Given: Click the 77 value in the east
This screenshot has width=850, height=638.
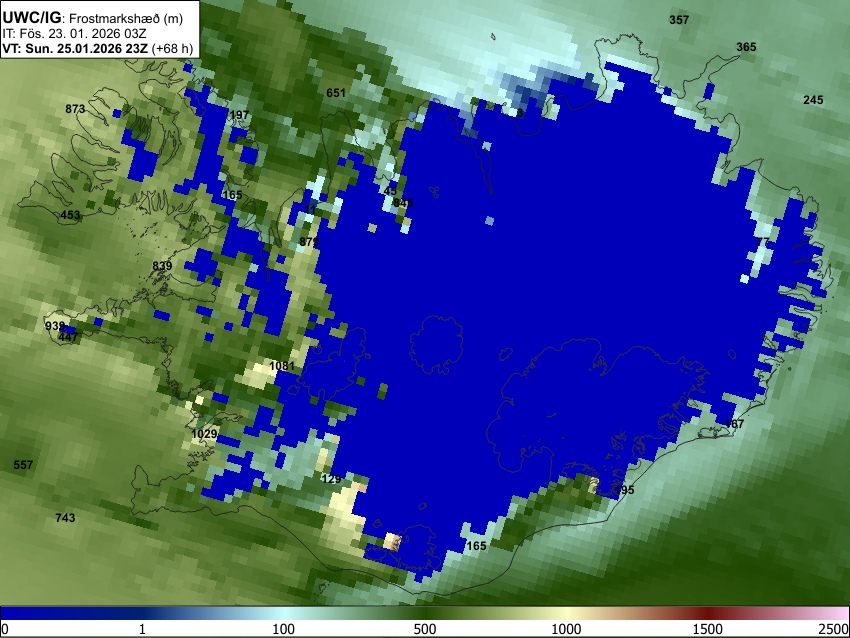Looking at the screenshot, I should [x=763, y=241].
